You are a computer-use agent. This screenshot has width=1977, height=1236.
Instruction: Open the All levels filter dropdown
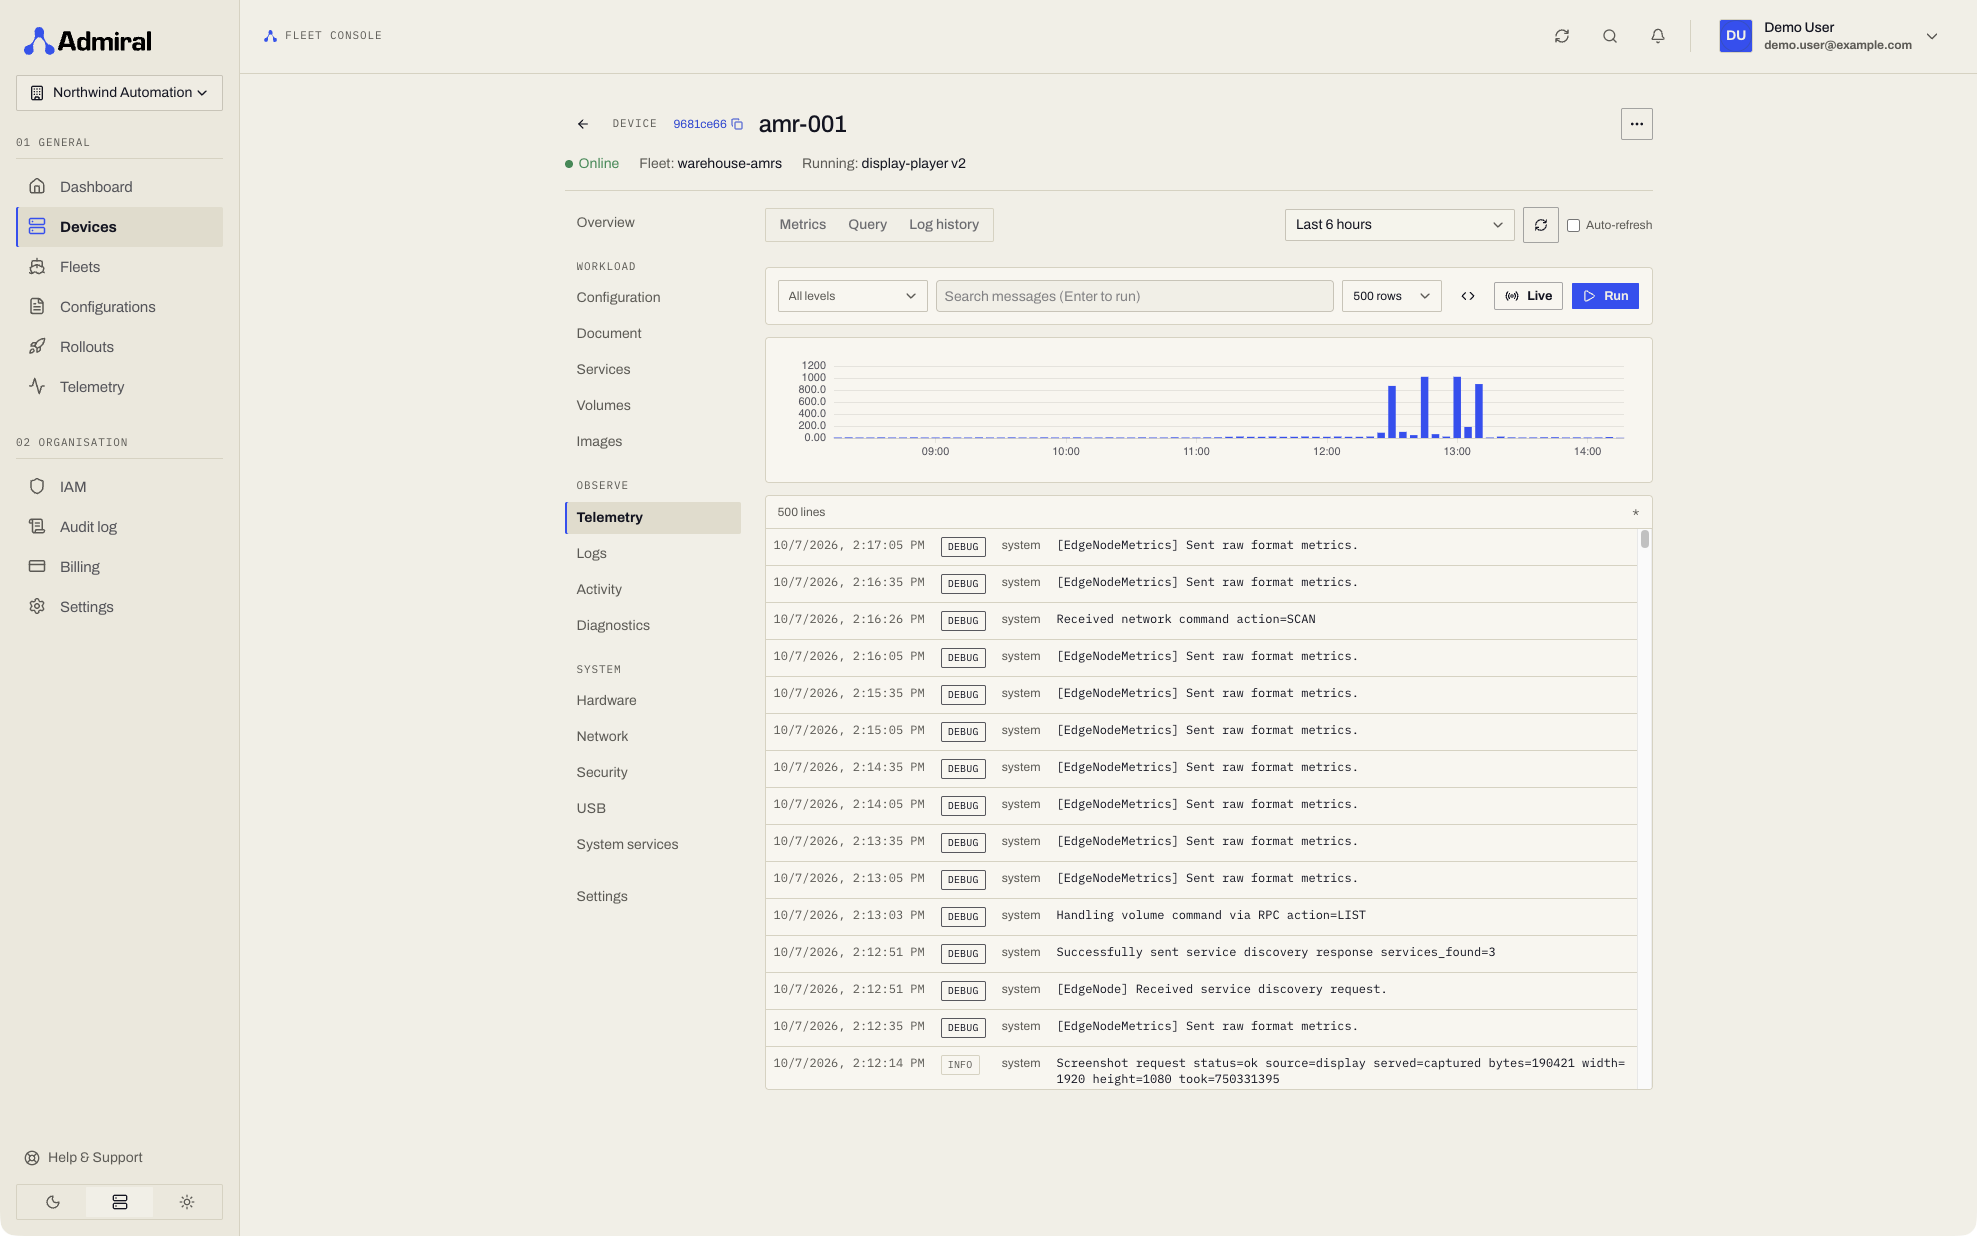pyautogui.click(x=852, y=296)
